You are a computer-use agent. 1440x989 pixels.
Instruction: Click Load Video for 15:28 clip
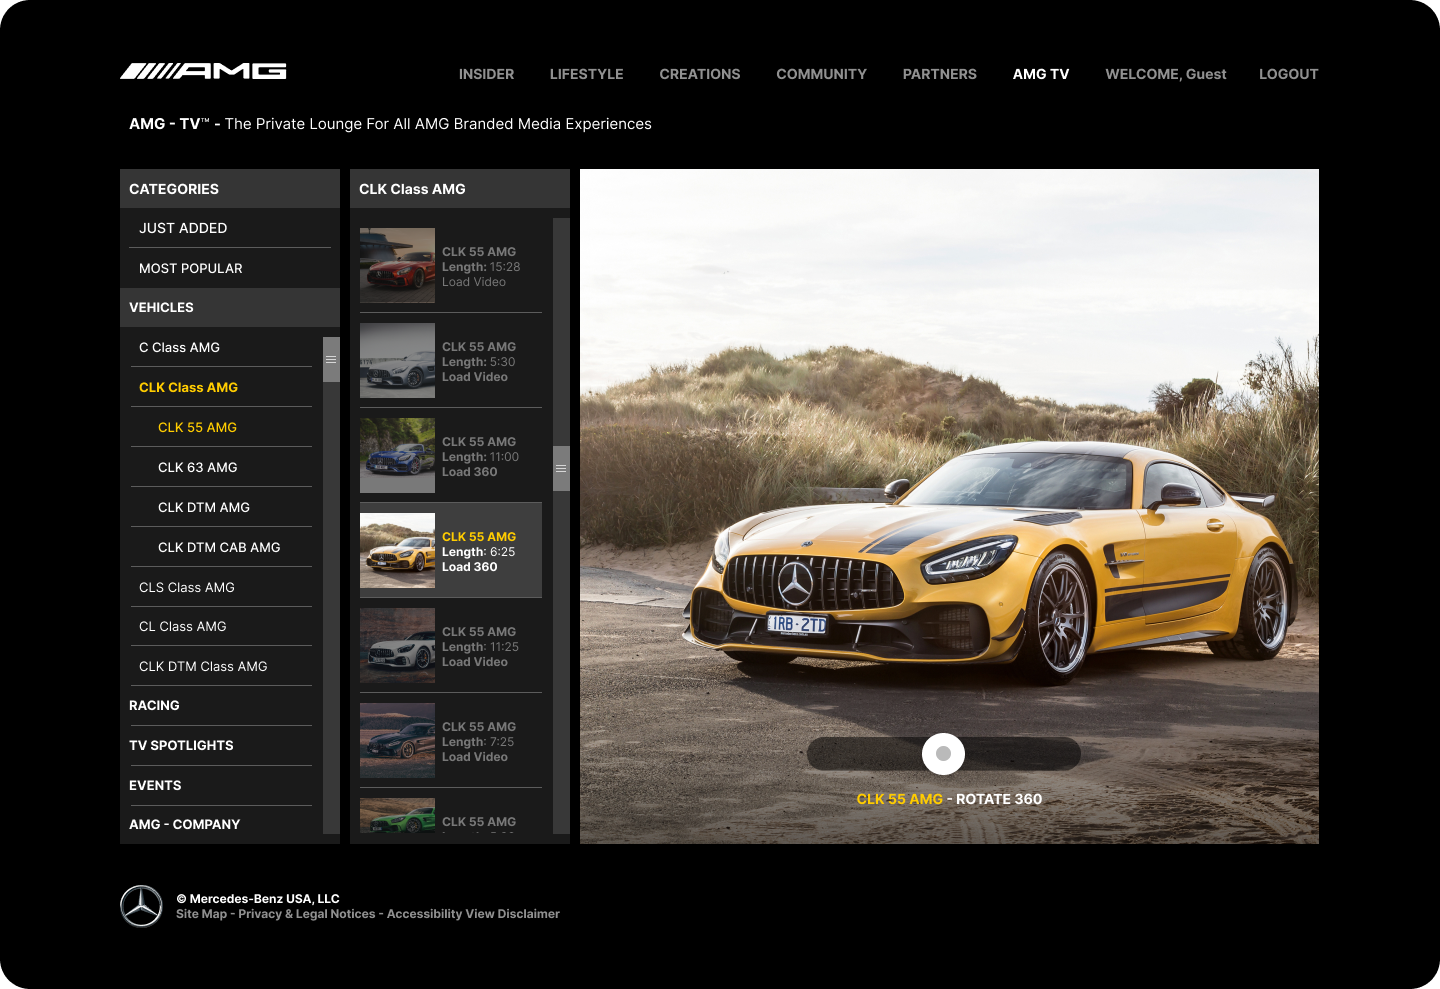point(474,282)
